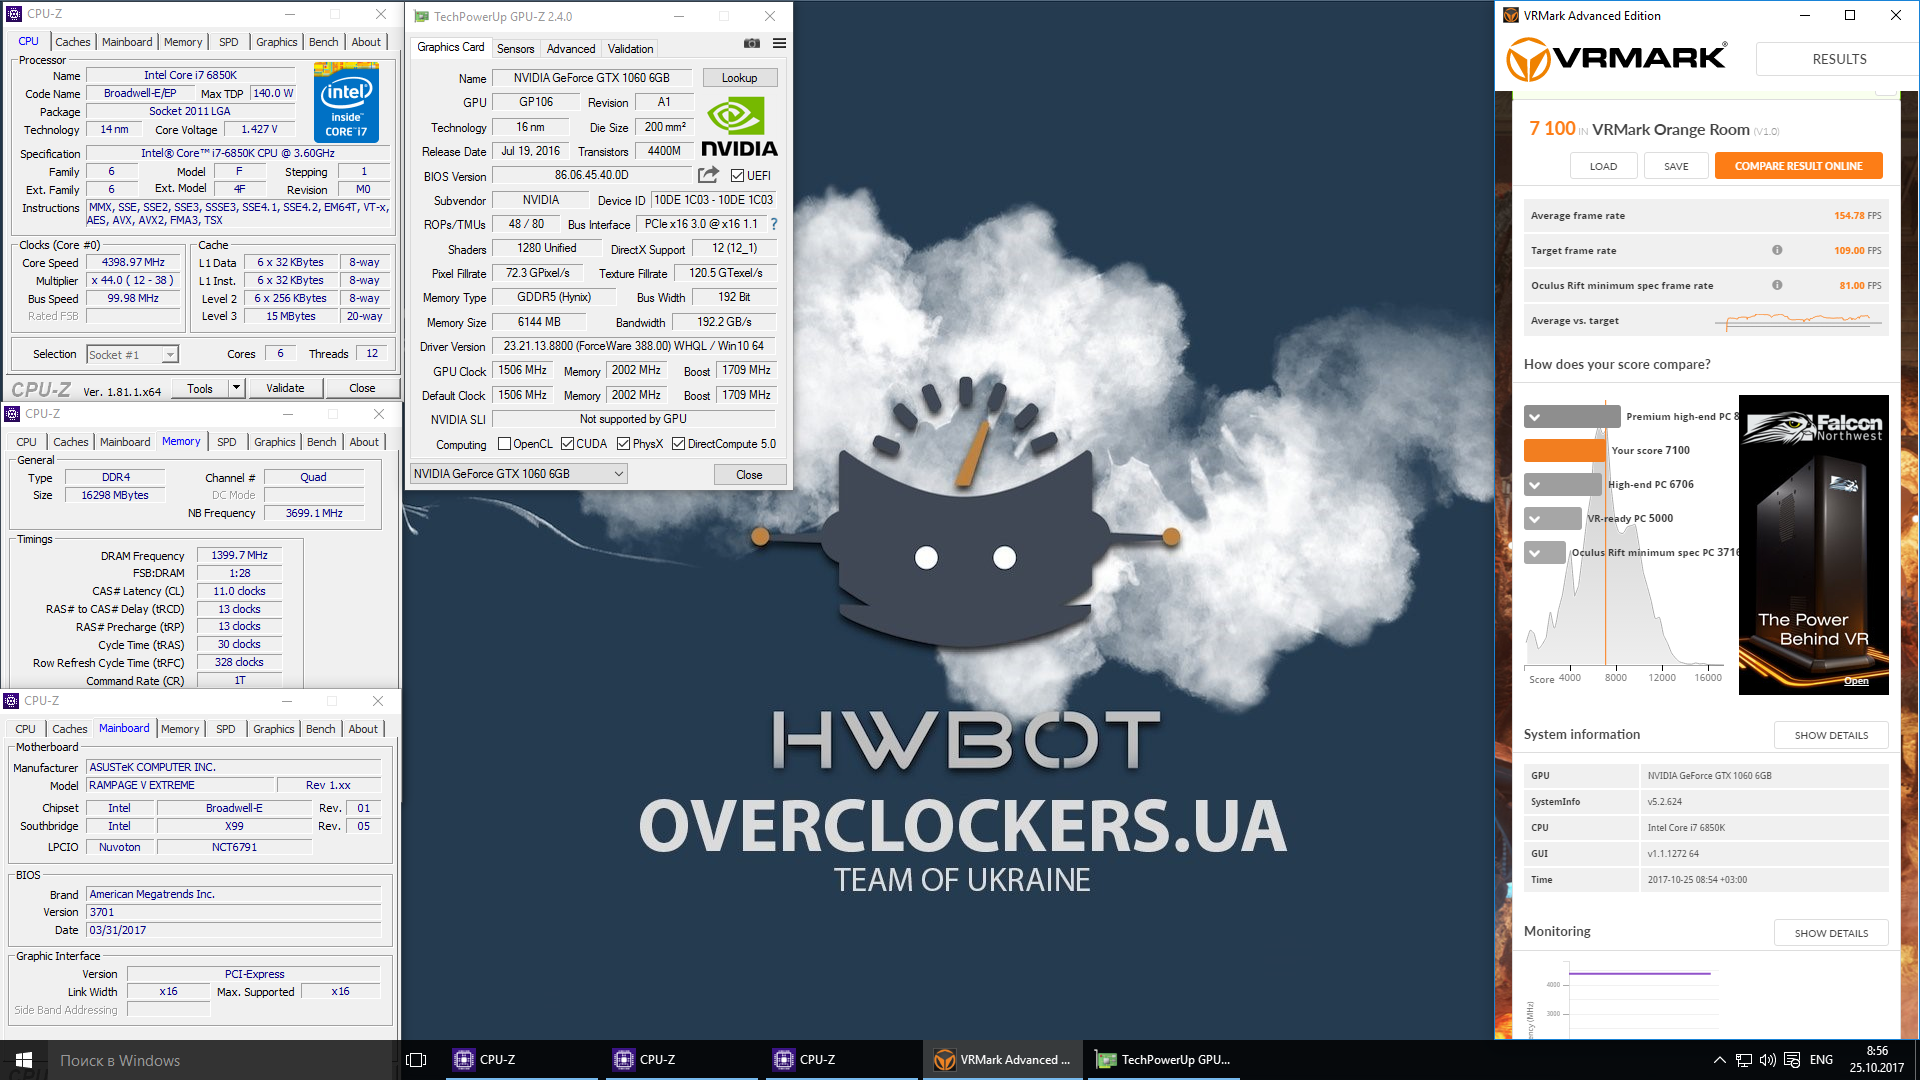Switch to TechPowerUp GPU-Z taskbar item
Viewport: 1920px width, 1080px height.
tap(1163, 1060)
